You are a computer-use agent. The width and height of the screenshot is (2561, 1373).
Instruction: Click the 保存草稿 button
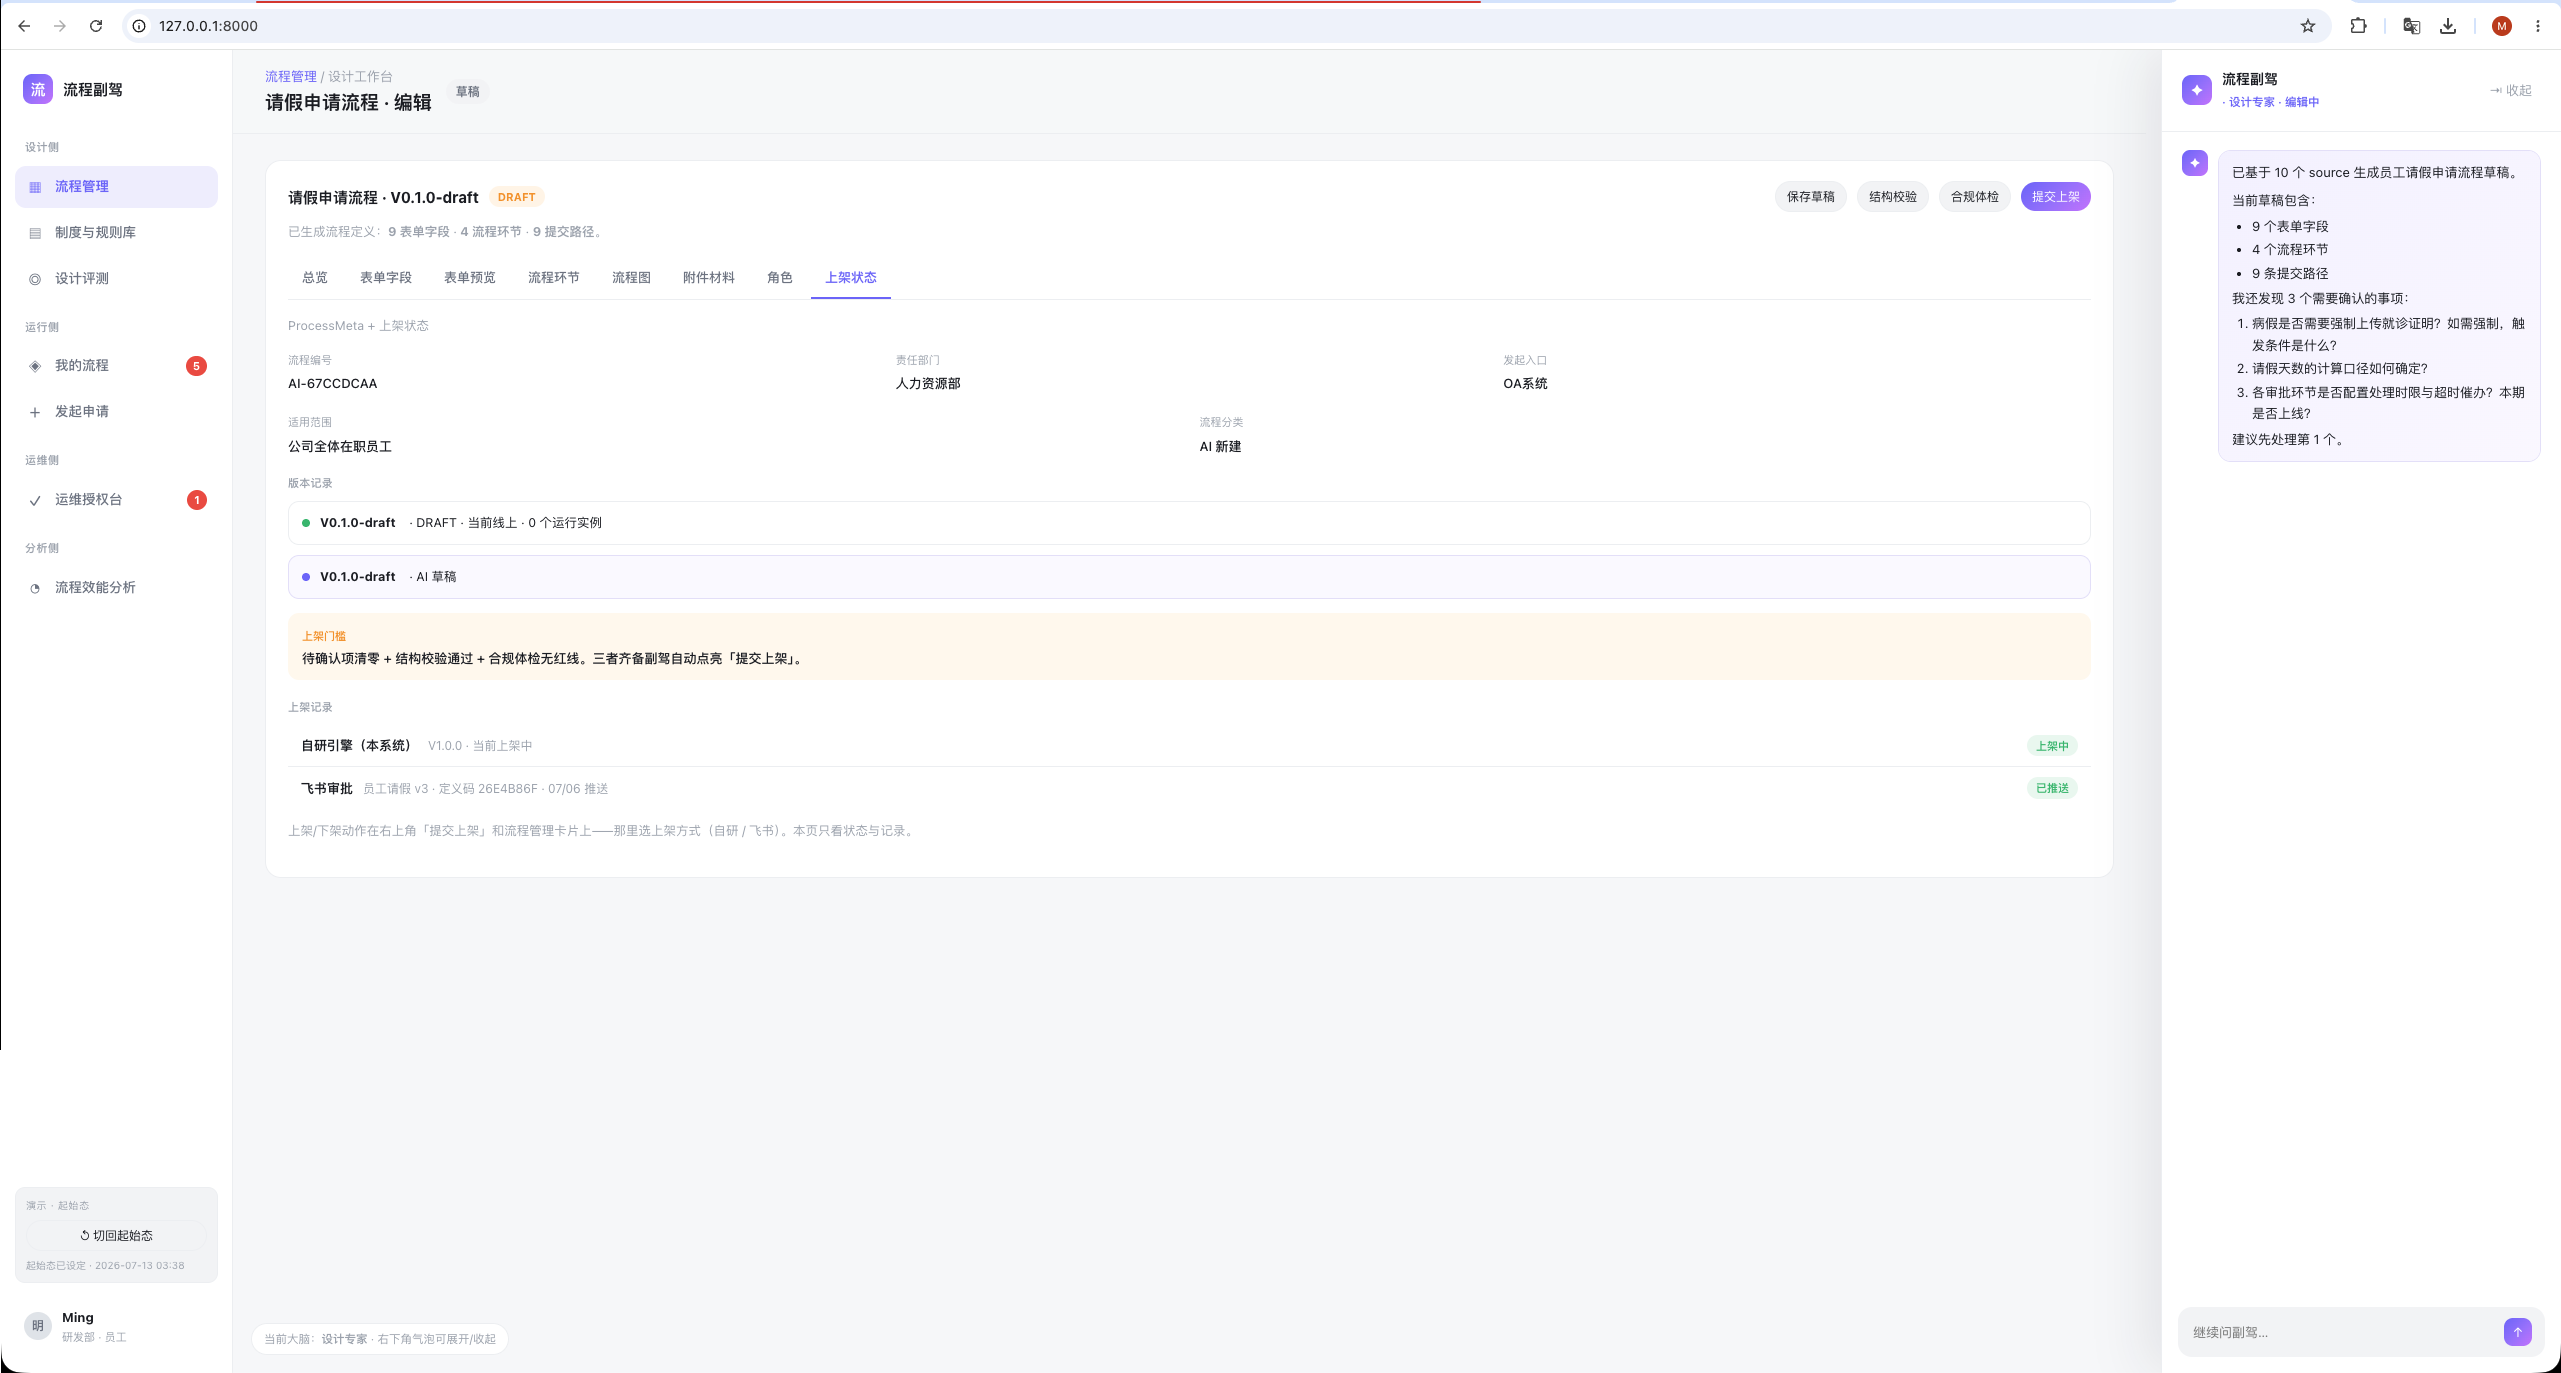(1811, 197)
